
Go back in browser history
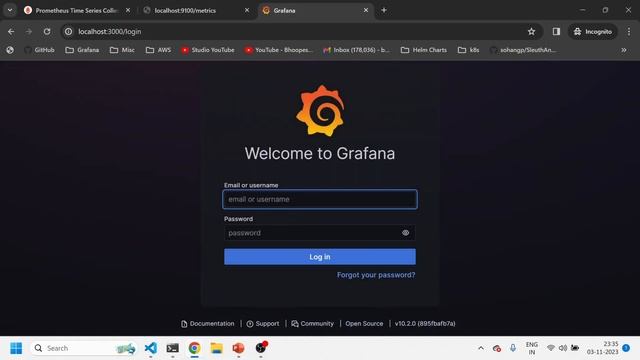[11, 31]
